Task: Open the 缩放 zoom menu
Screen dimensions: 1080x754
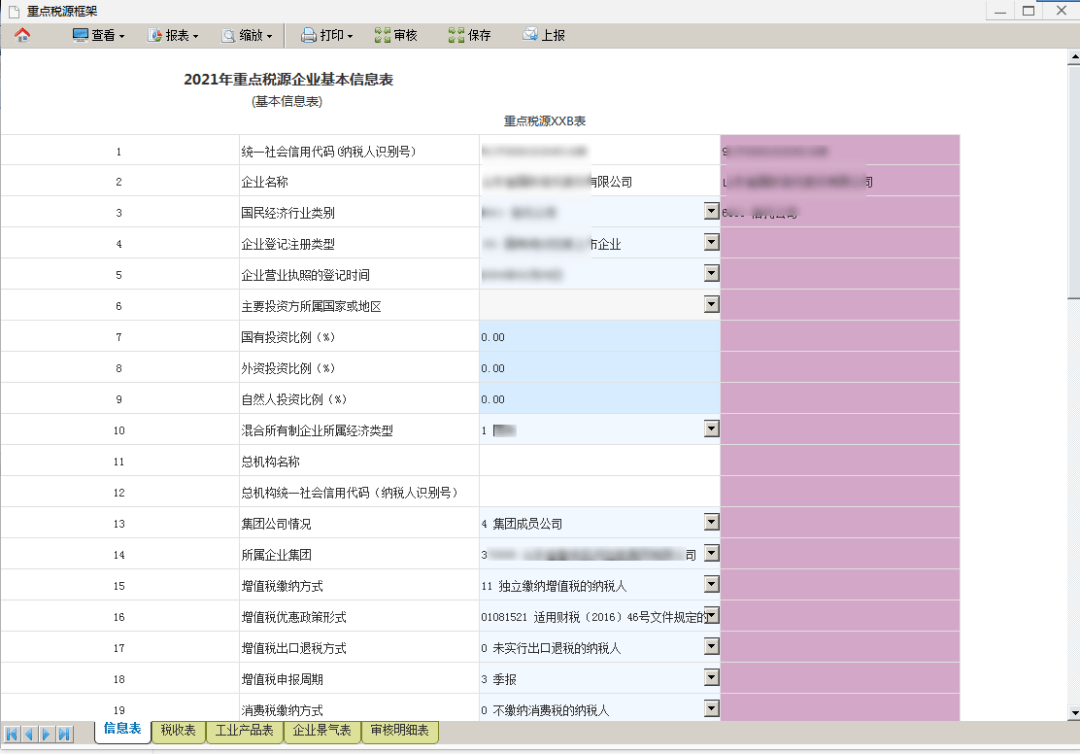Action: 247,35
